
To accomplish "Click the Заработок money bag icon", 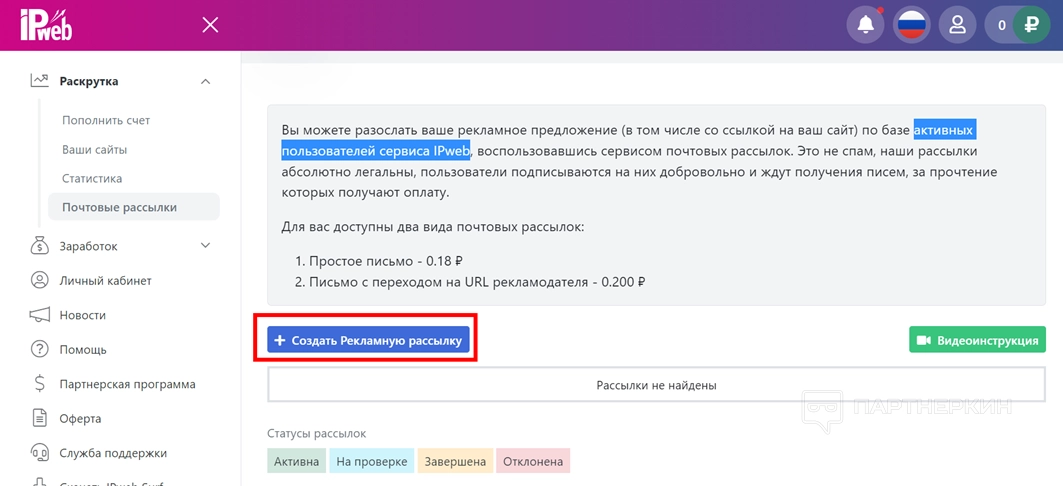I will pyautogui.click(x=40, y=246).
